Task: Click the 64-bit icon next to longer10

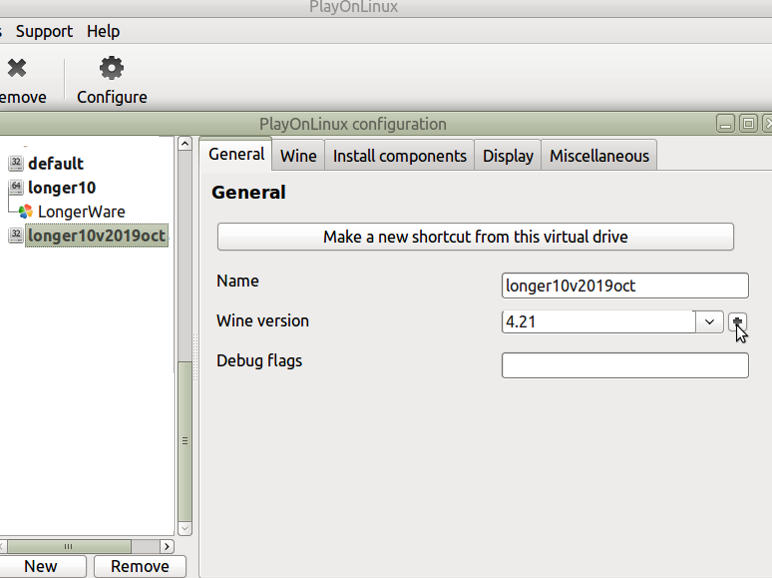Action: tap(15, 187)
